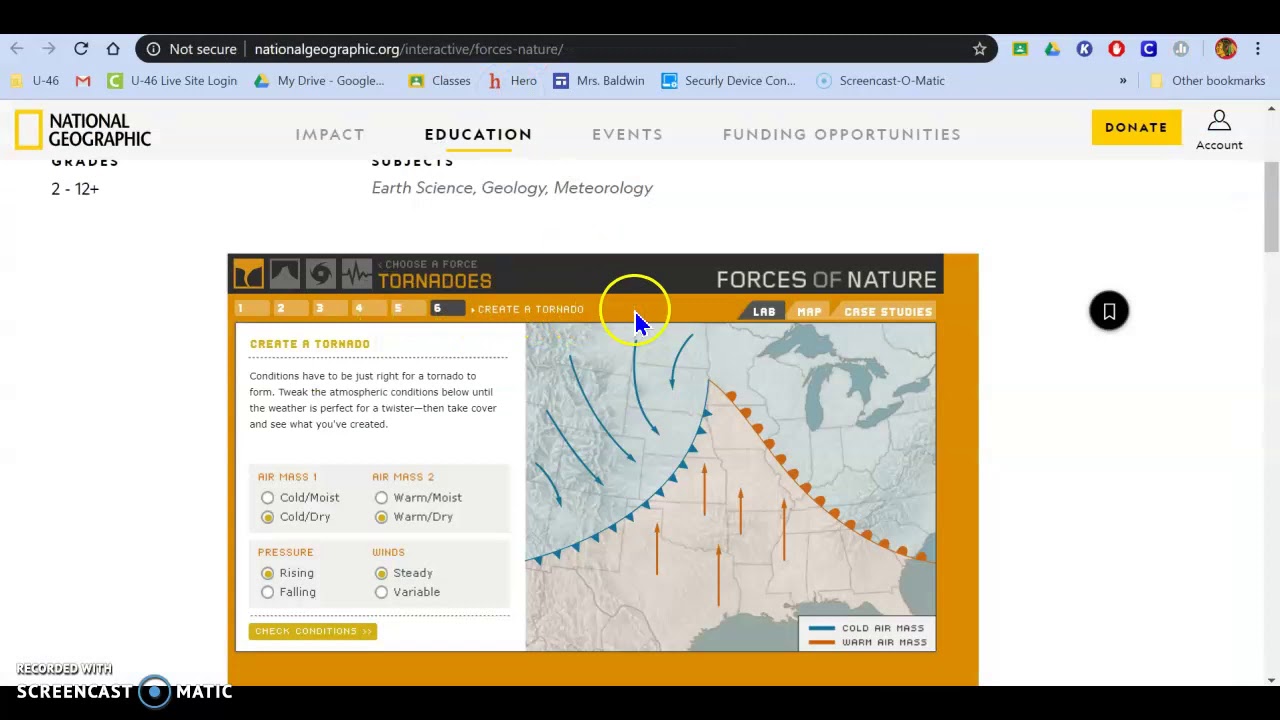1280x720 pixels.
Task: Click the black bookmark save icon
Action: pos(1109,311)
